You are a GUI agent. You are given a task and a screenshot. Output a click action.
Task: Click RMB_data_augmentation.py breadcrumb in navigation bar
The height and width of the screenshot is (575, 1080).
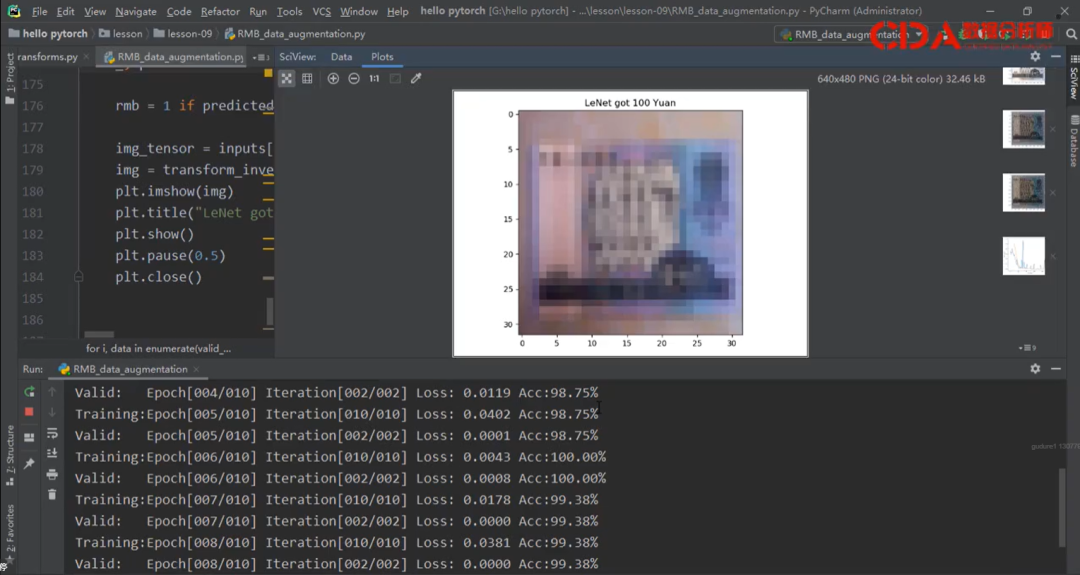tap(295, 34)
